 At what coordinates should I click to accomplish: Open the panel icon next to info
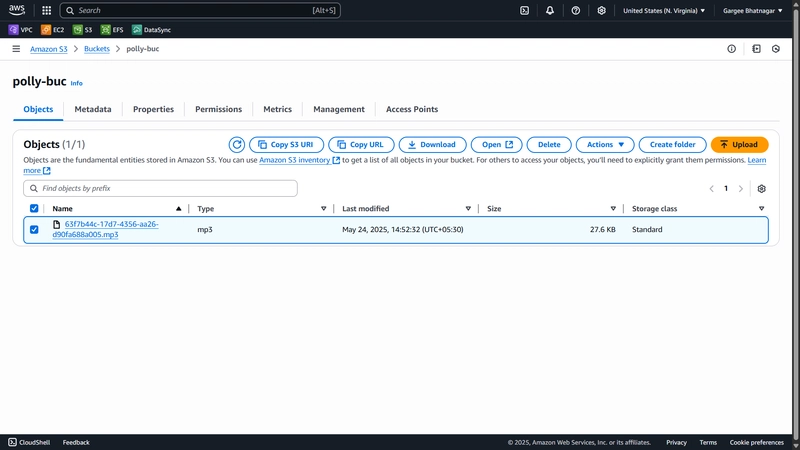click(756, 49)
